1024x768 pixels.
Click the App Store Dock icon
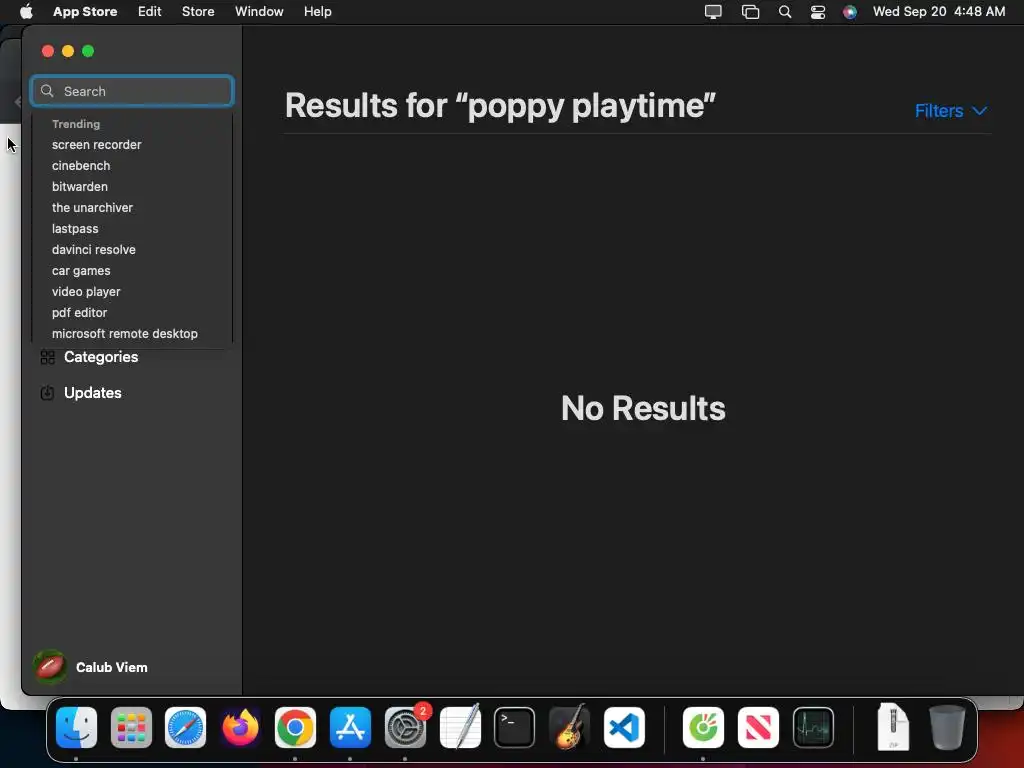point(350,728)
